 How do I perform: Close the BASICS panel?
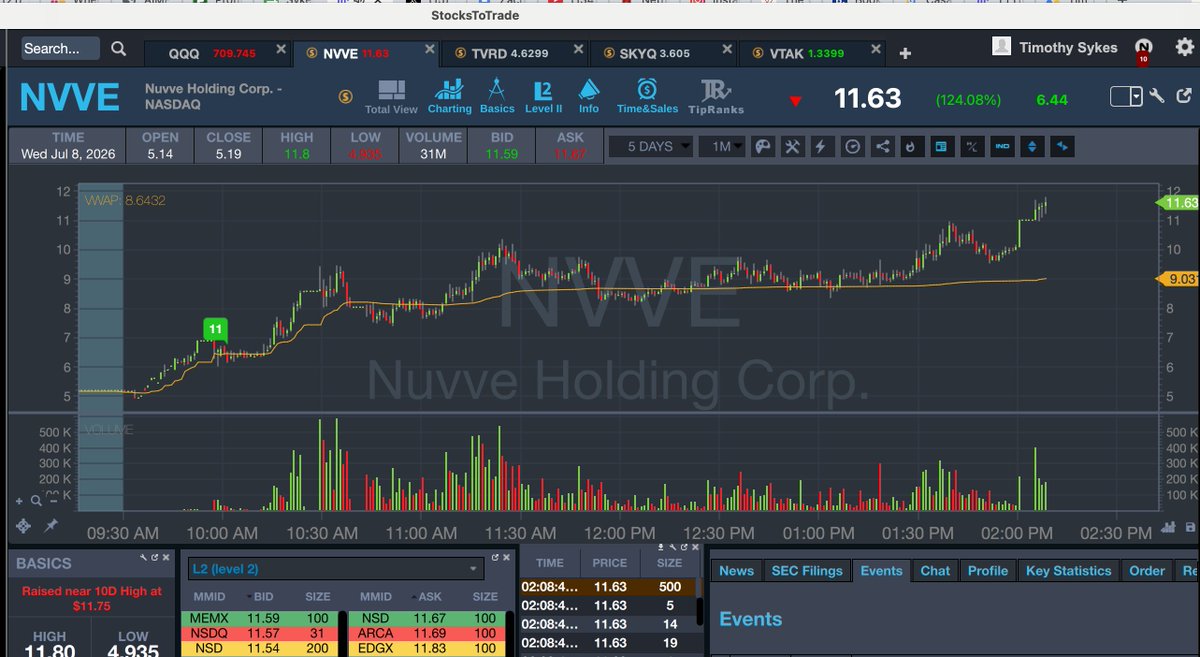coord(166,557)
